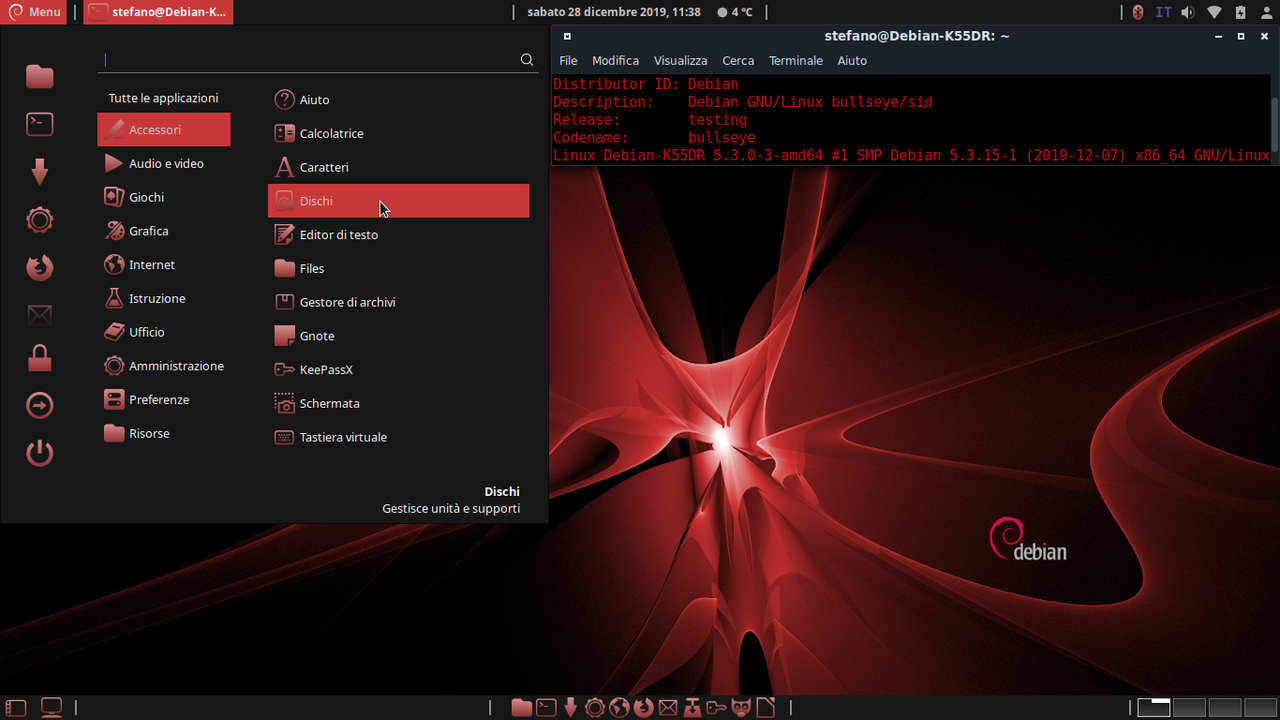The width and height of the screenshot is (1280, 720).
Task: Open the volume tray icon
Action: tap(1188, 12)
